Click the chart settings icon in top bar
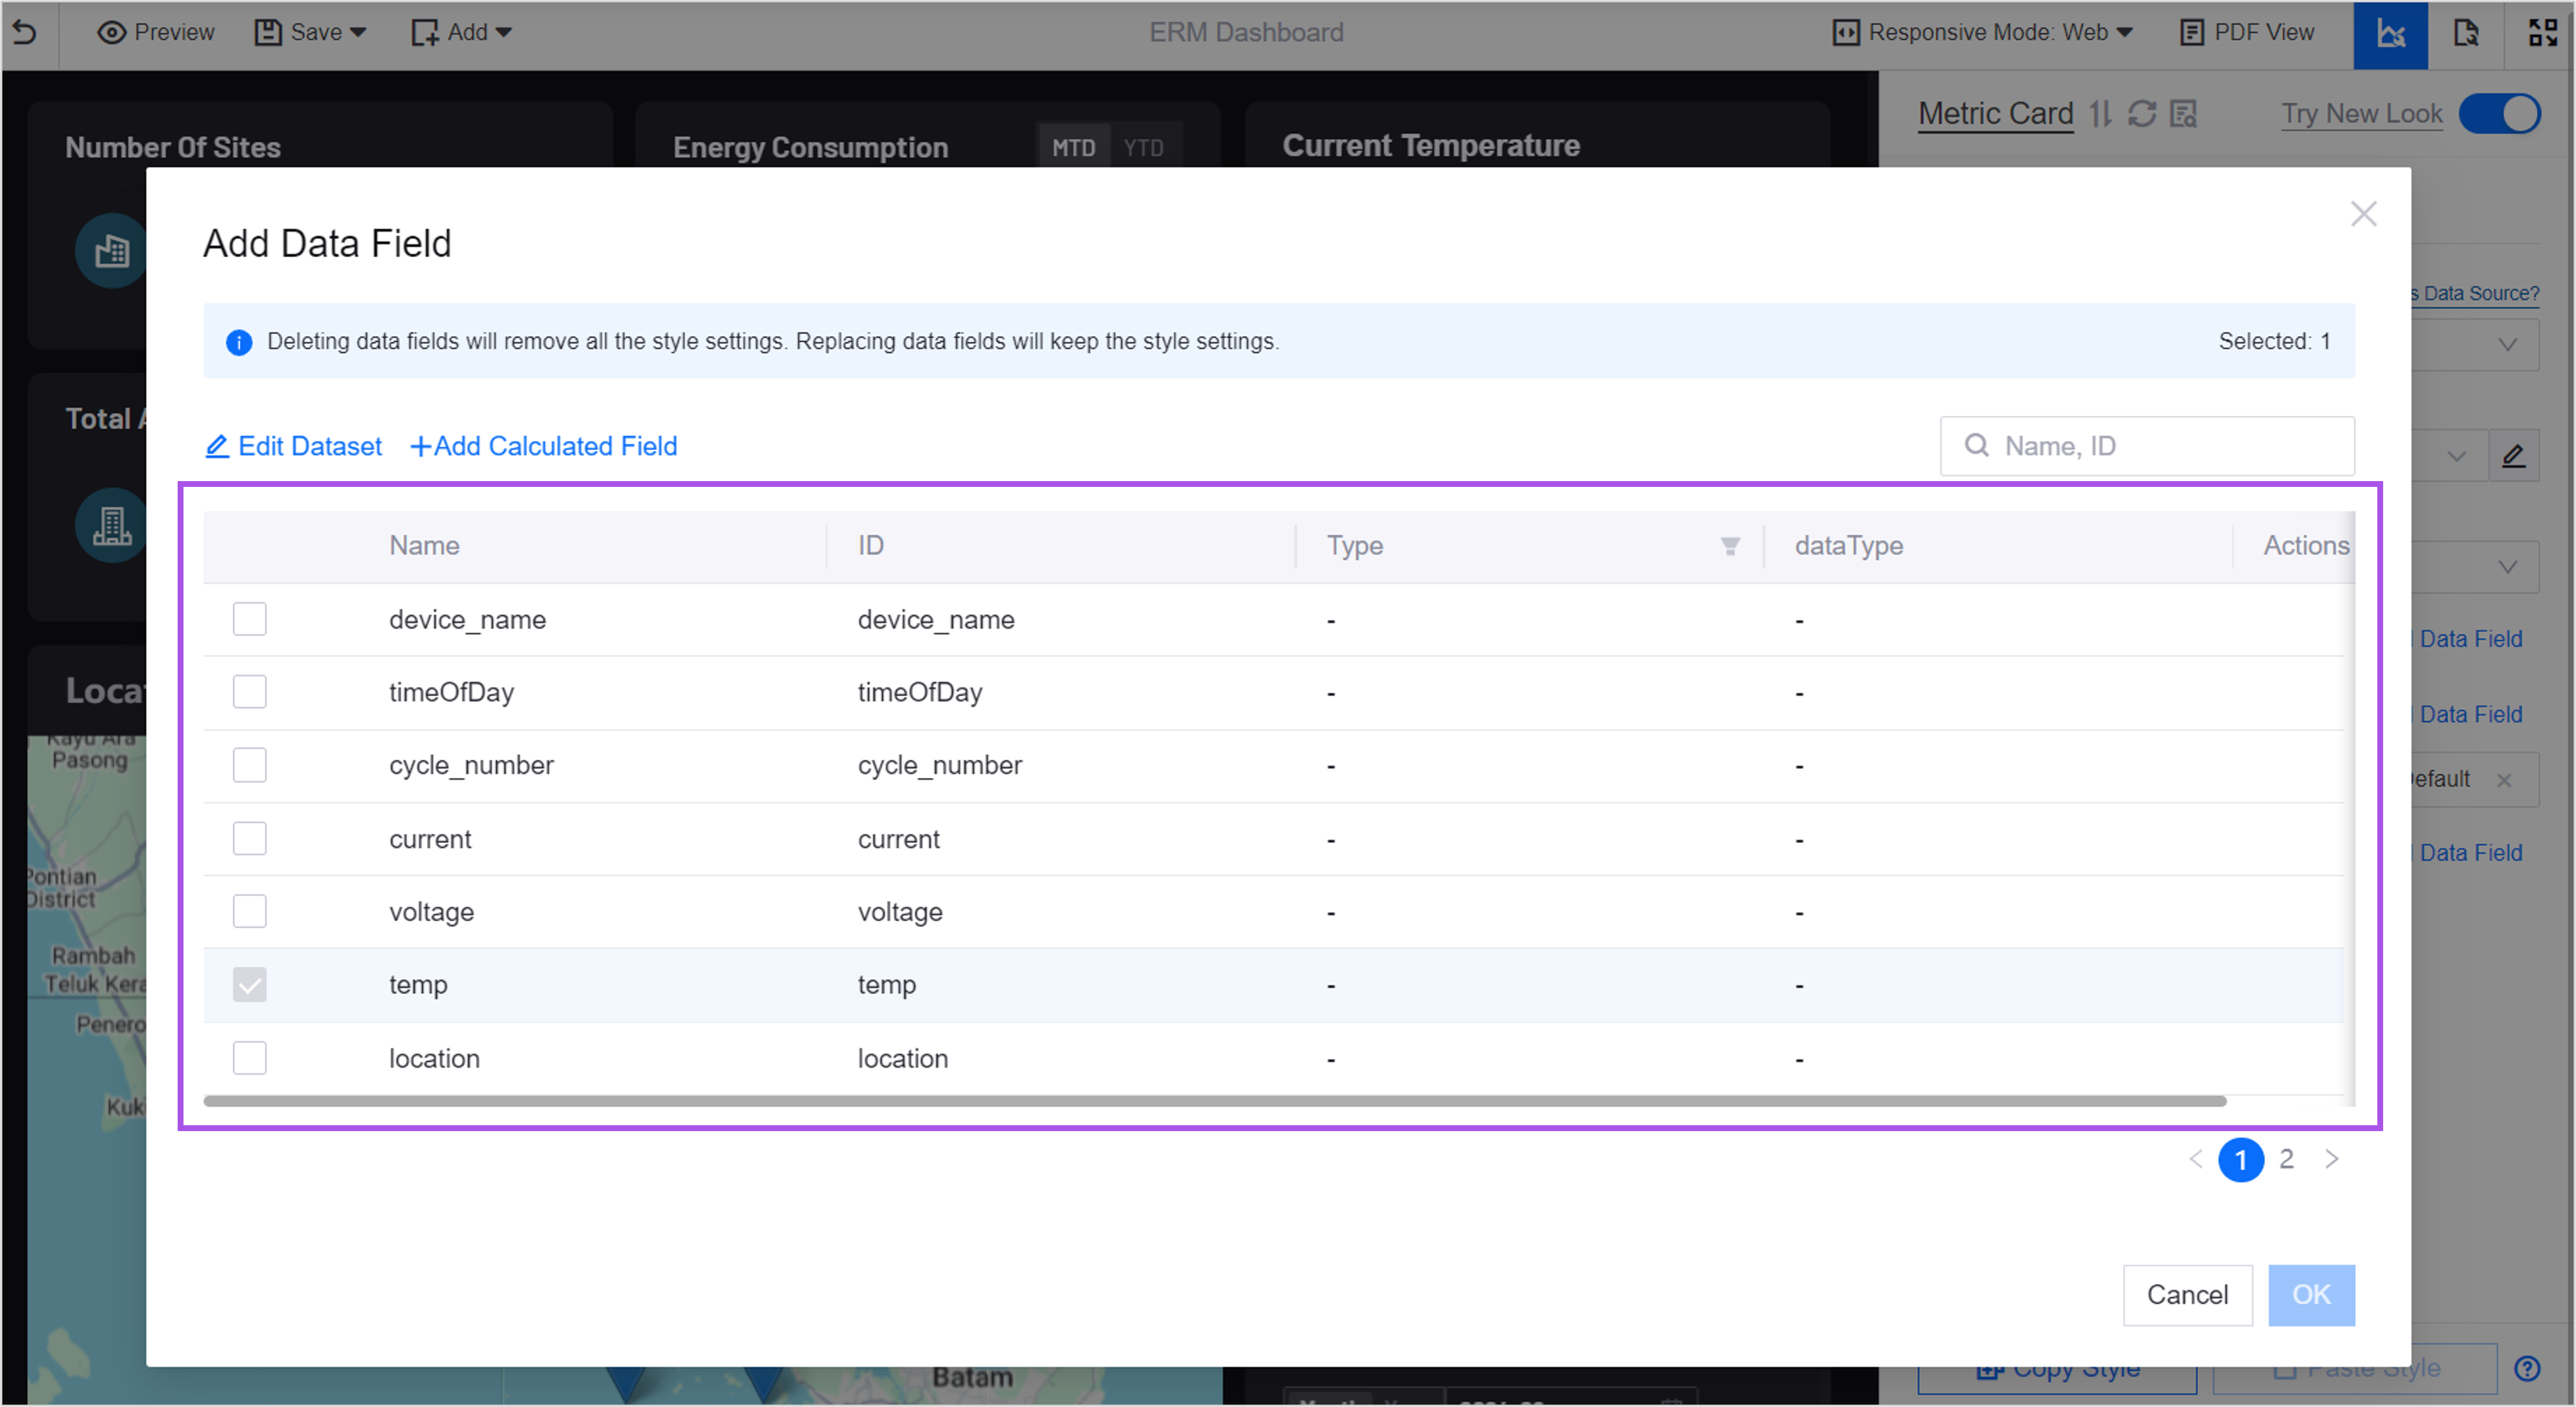 pyautogui.click(x=2389, y=34)
